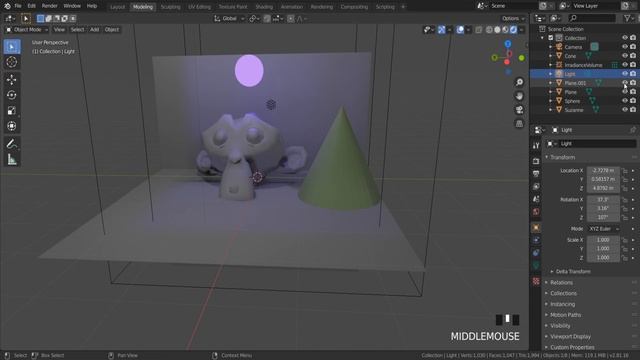Pick the Rotate tool

[x=12, y=95]
